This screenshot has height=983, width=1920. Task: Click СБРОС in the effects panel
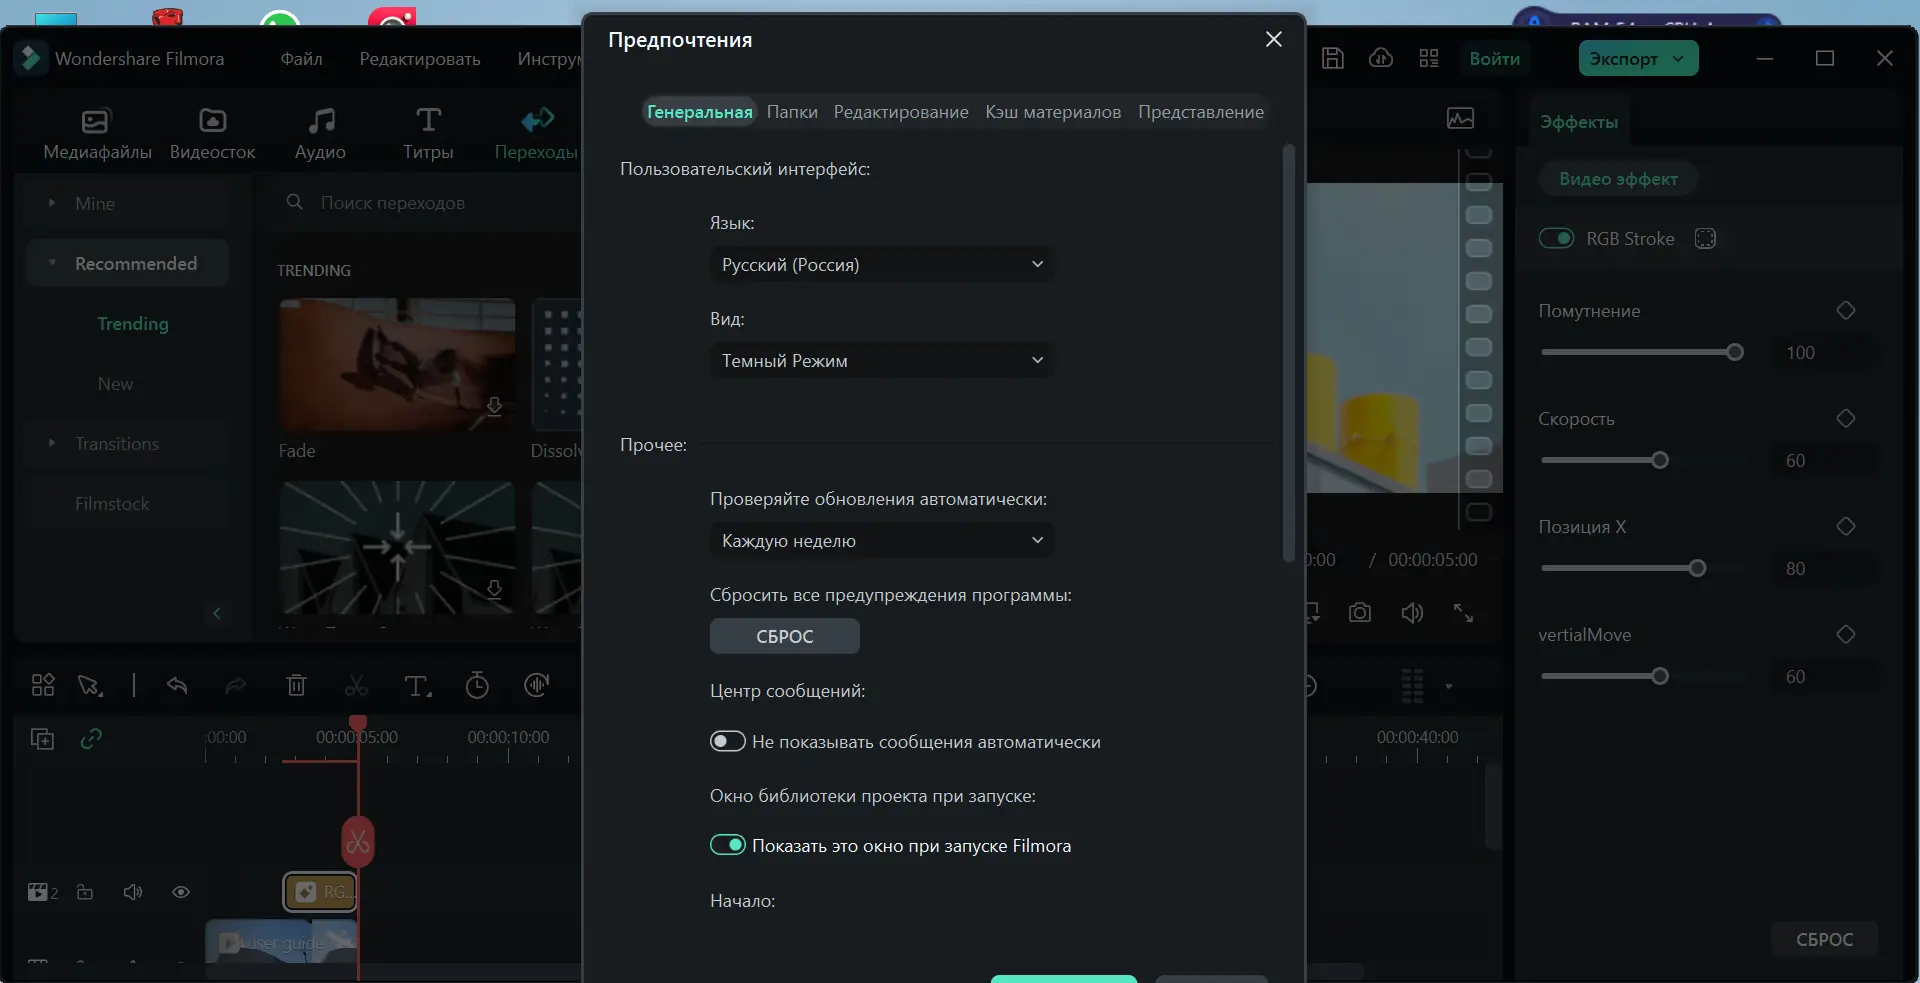pos(1825,939)
